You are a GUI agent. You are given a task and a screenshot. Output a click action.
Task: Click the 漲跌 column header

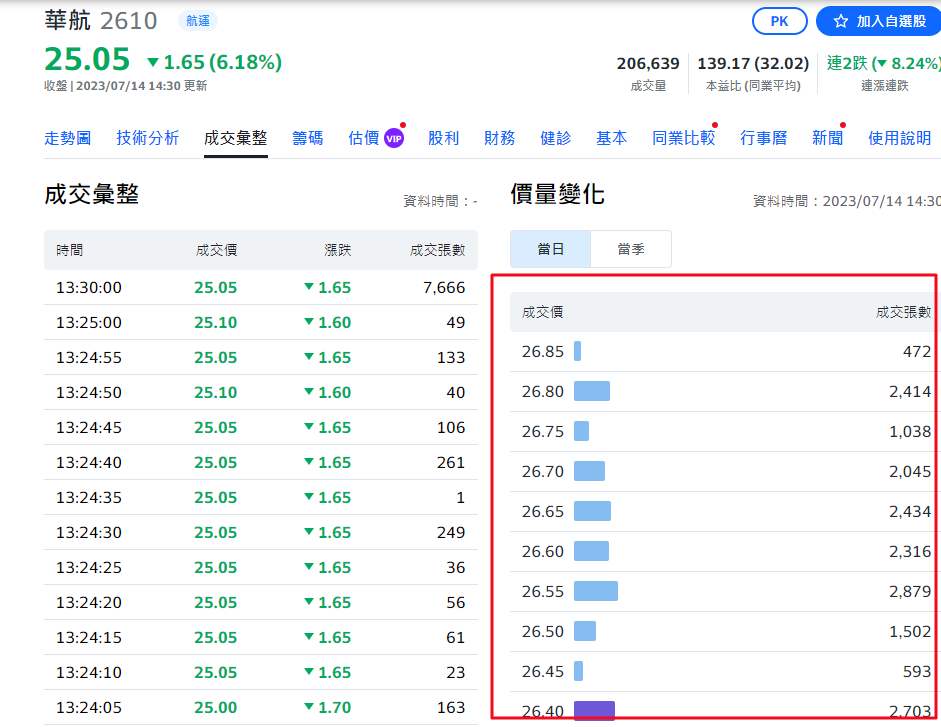pyautogui.click(x=337, y=250)
